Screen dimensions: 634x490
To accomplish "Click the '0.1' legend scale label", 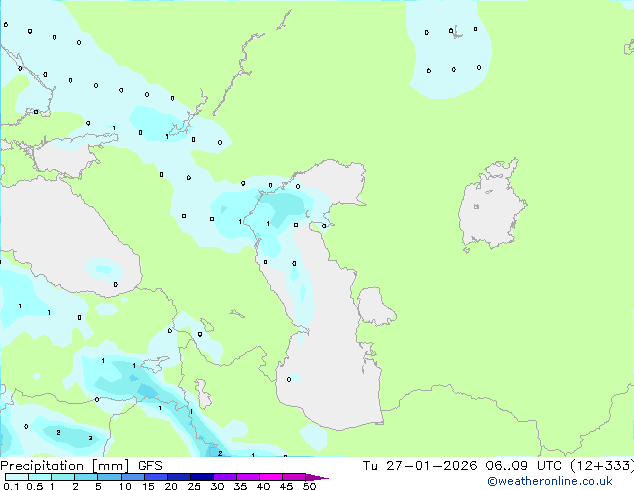I will 11,486.
